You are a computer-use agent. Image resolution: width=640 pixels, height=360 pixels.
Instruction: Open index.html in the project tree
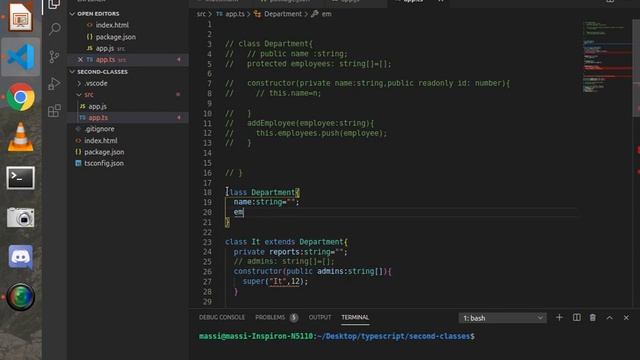[x=100, y=140]
